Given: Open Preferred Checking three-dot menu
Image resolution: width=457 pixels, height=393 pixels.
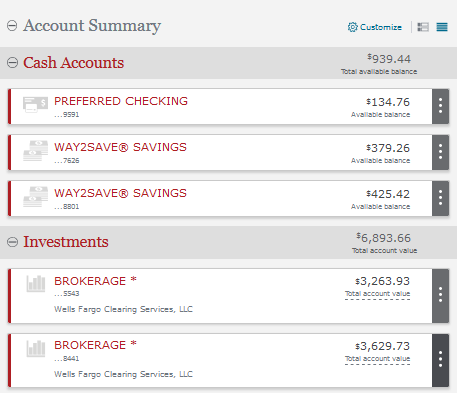Looking at the screenshot, I should (440, 106).
